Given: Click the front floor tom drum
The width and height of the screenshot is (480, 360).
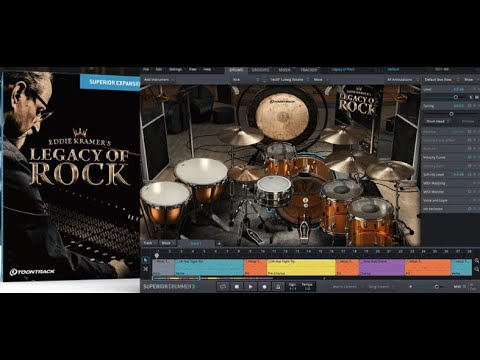Looking at the screenshot, I should click(x=371, y=220).
